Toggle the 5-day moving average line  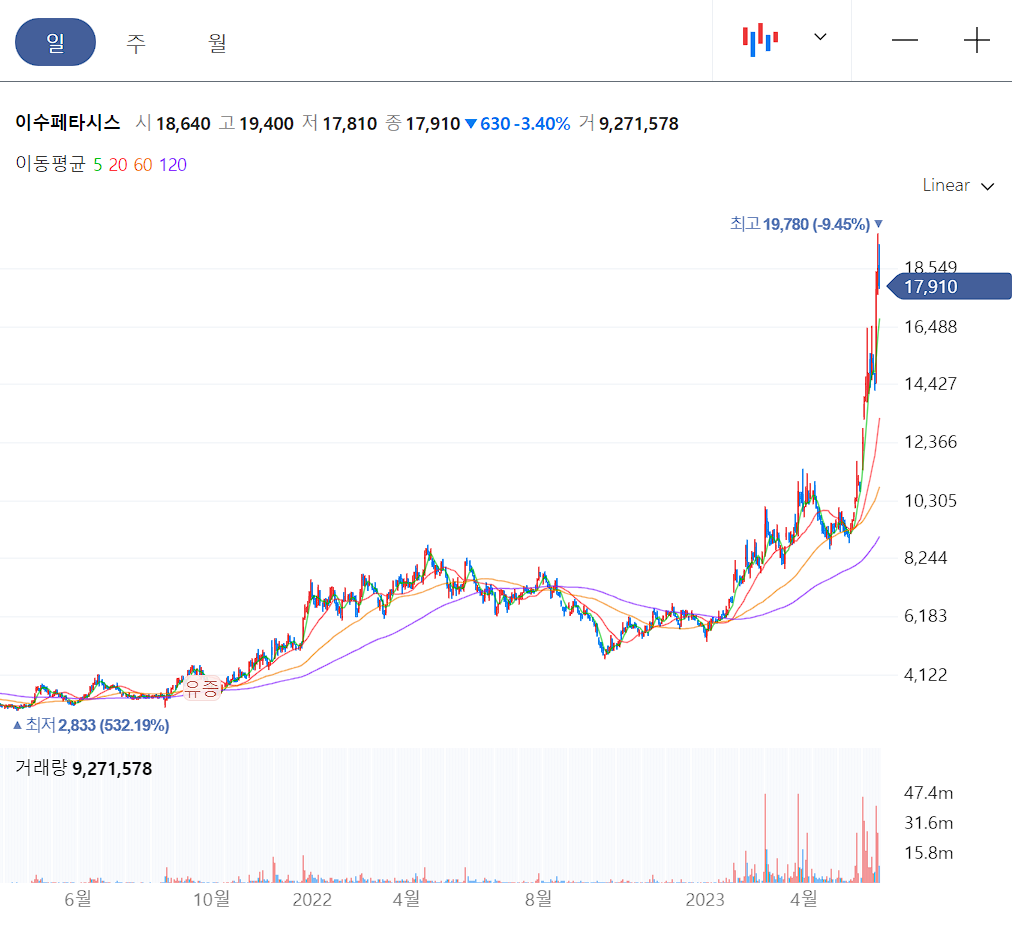[x=97, y=165]
